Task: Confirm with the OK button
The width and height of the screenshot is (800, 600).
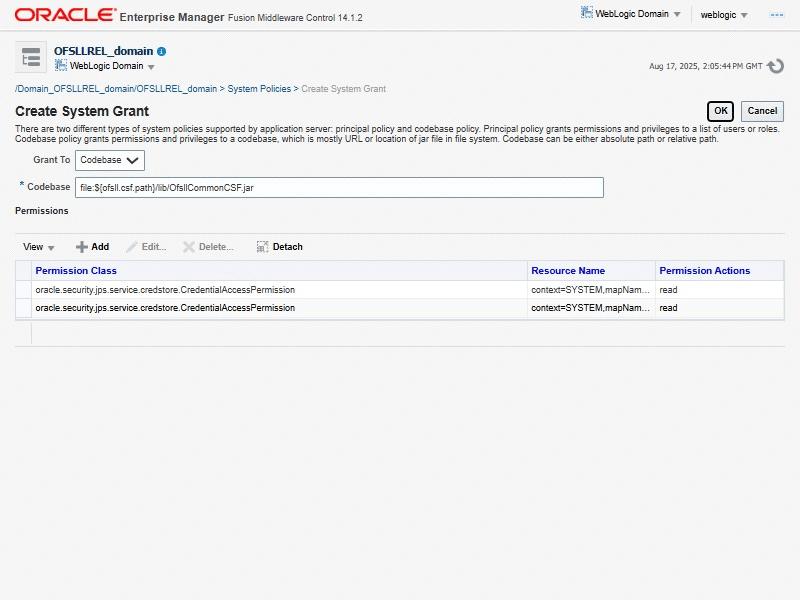Action: tap(720, 111)
